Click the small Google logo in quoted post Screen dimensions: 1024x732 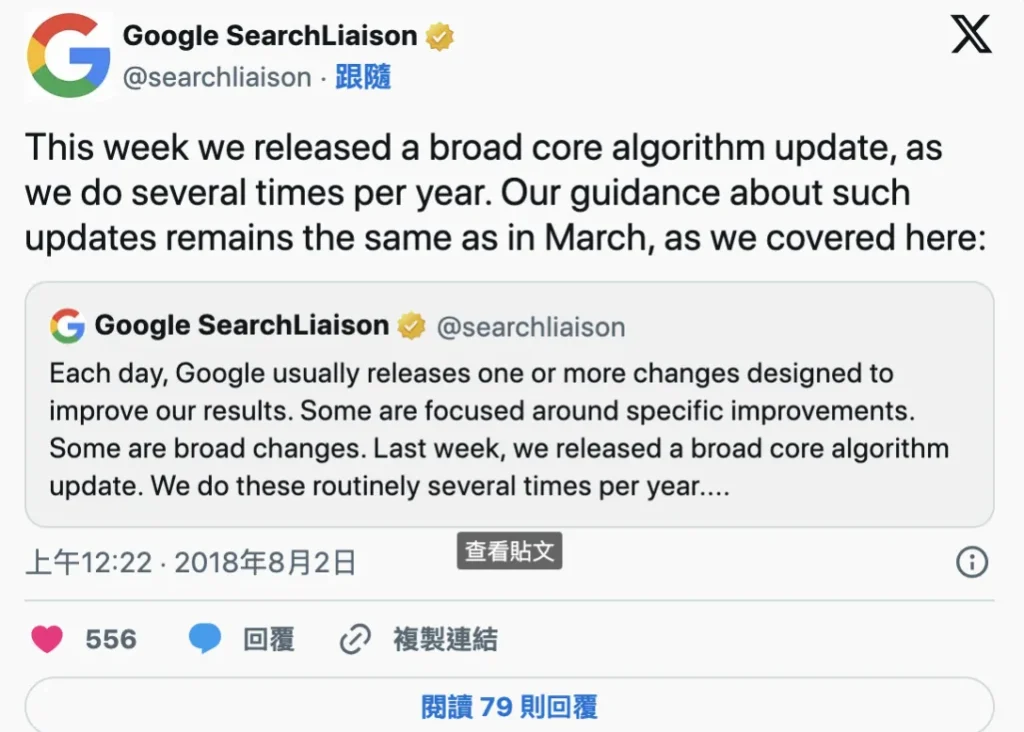(68, 326)
